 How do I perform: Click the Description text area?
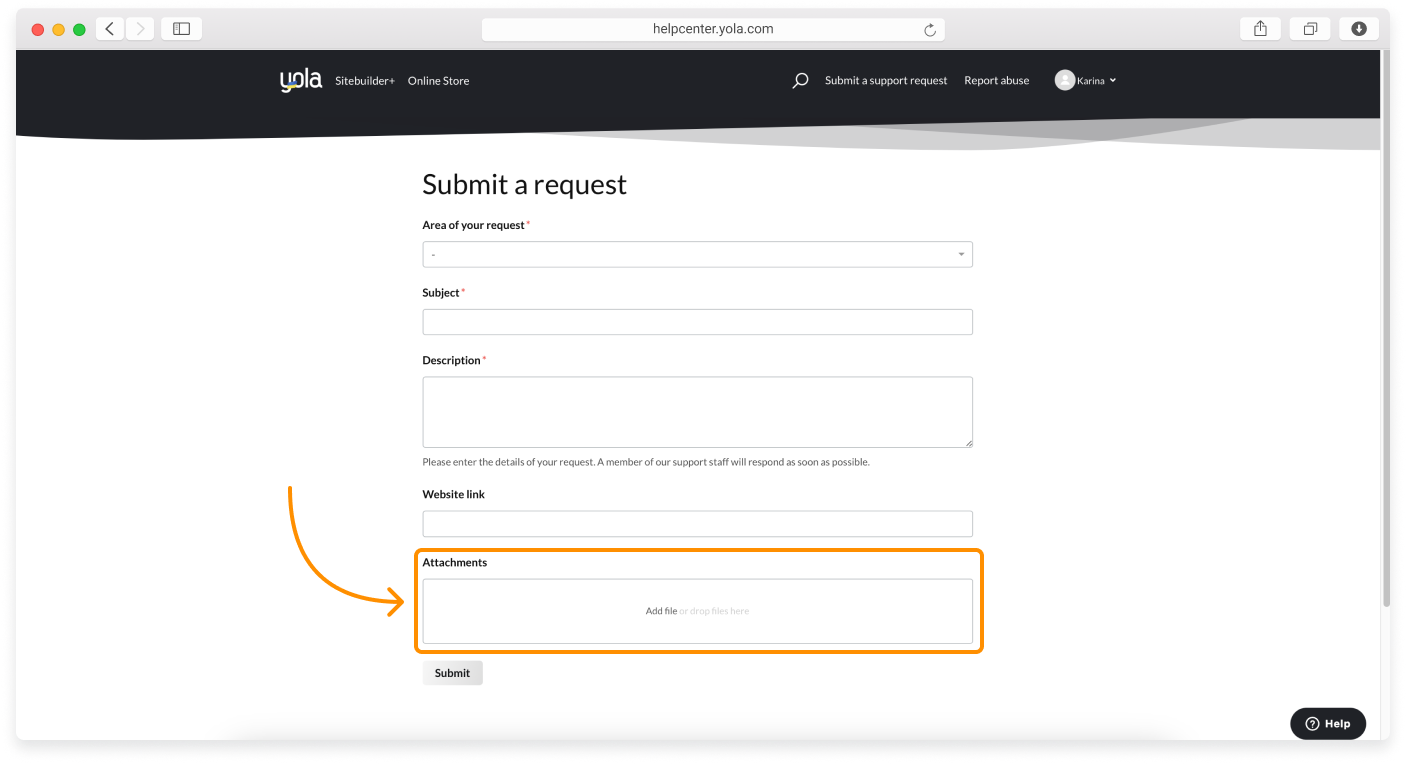point(697,411)
